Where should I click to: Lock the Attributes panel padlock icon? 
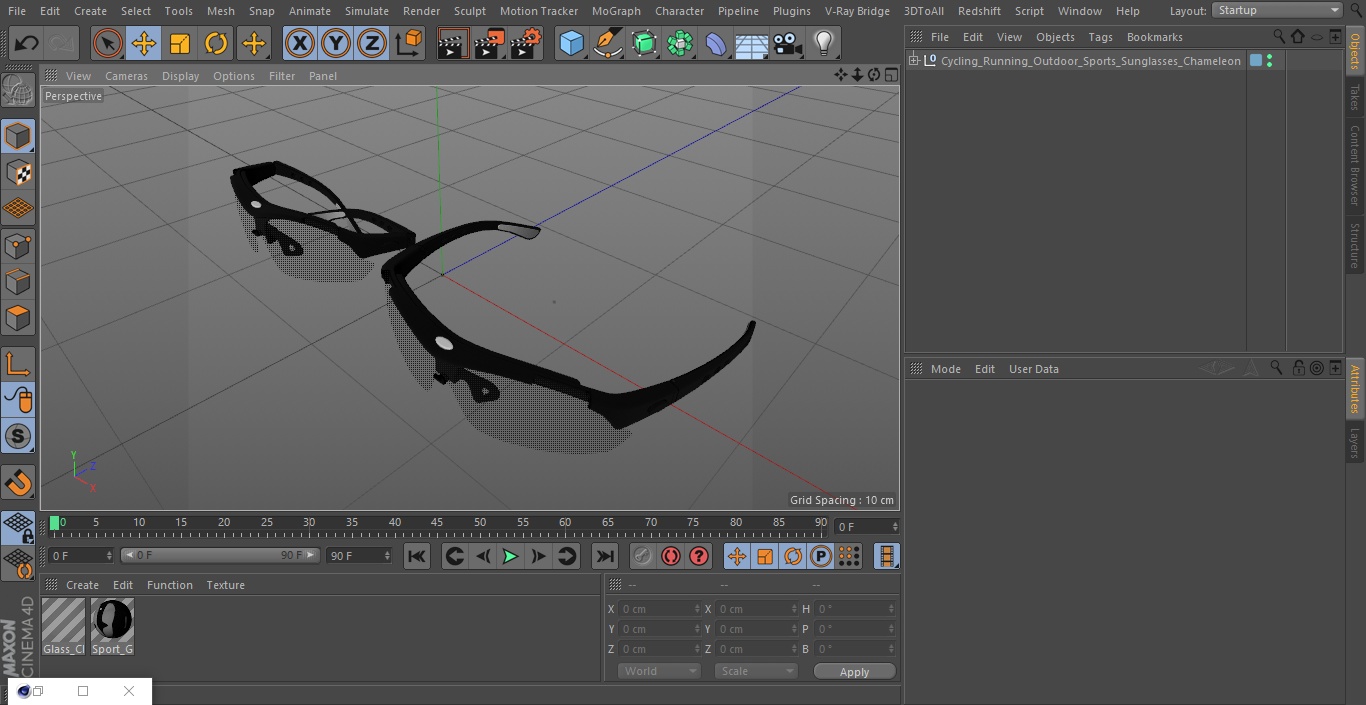pyautogui.click(x=1298, y=368)
